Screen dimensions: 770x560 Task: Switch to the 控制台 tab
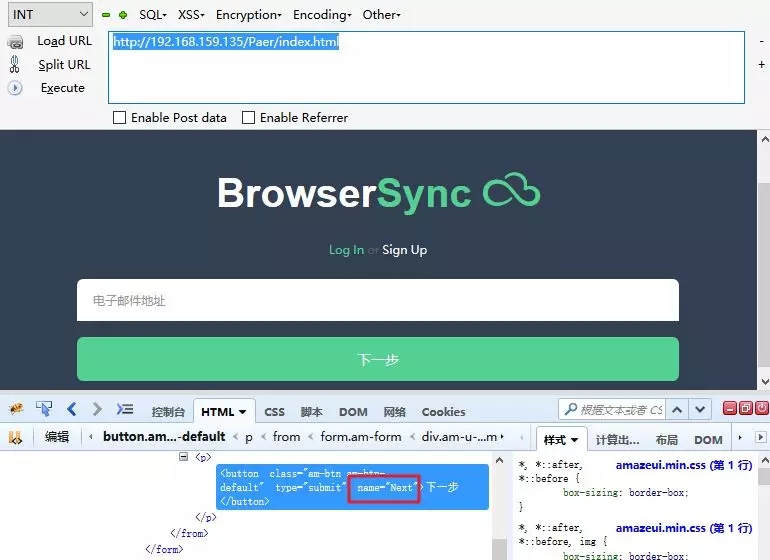[x=168, y=412]
